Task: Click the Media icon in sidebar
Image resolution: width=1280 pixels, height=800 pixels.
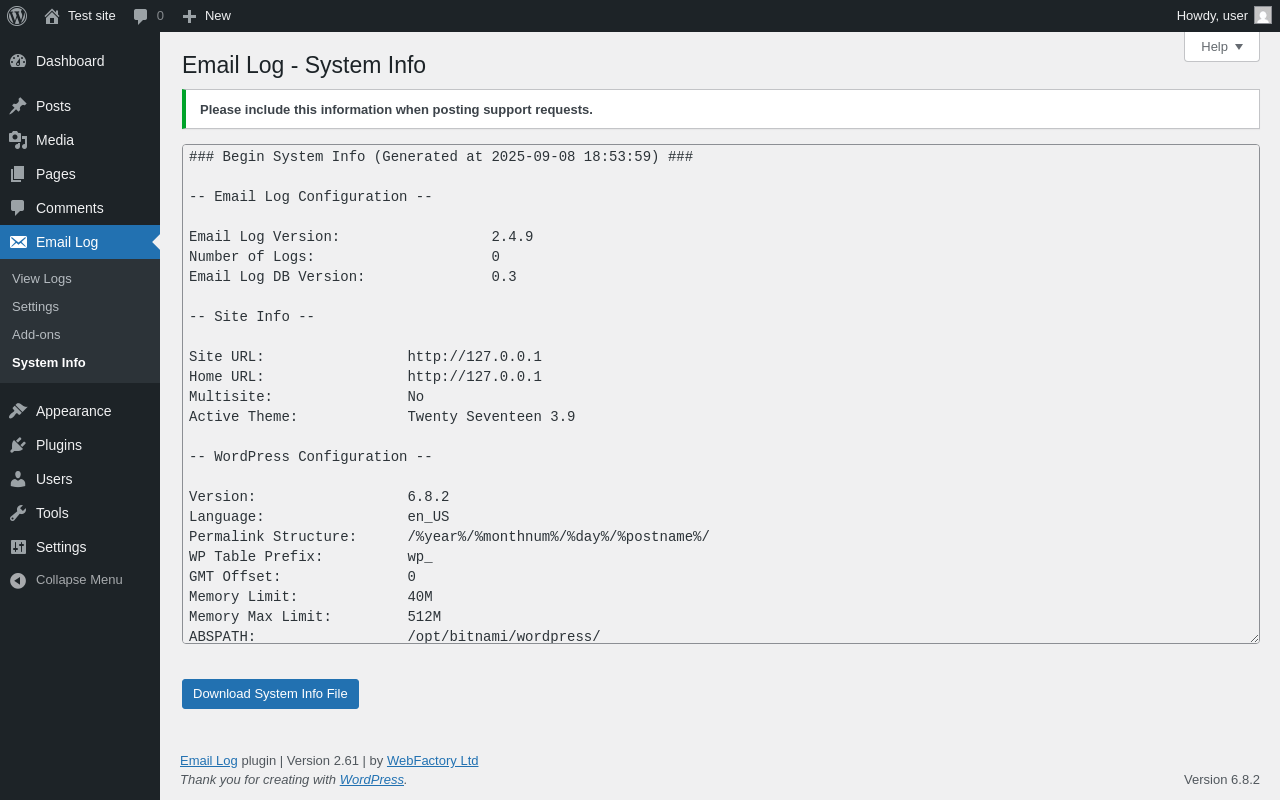Action: [x=18, y=140]
